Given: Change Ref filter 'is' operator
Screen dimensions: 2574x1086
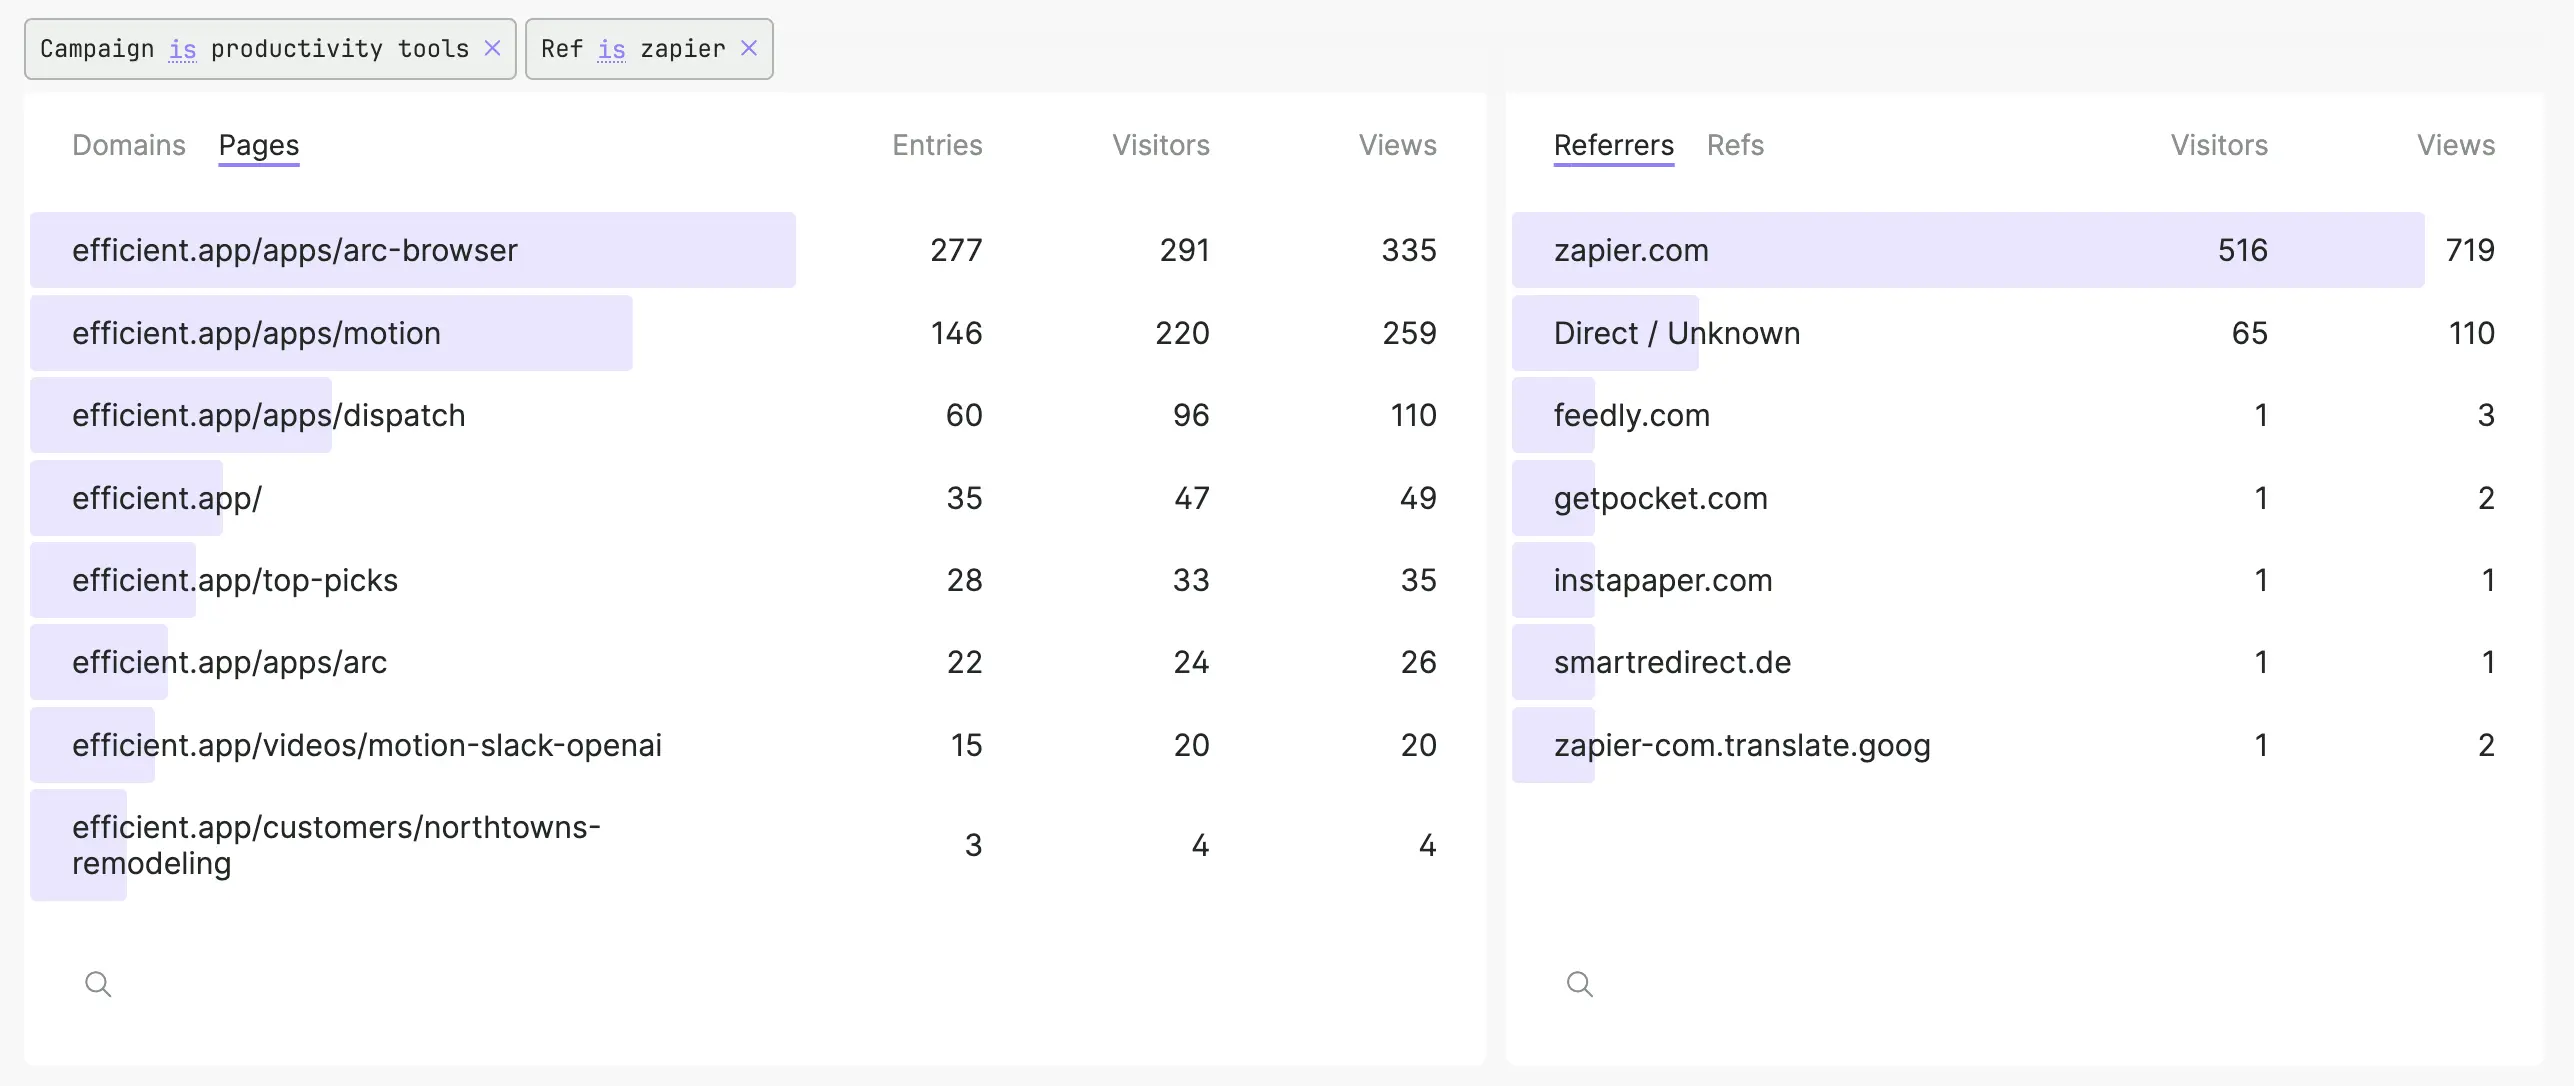Looking at the screenshot, I should tap(611, 49).
